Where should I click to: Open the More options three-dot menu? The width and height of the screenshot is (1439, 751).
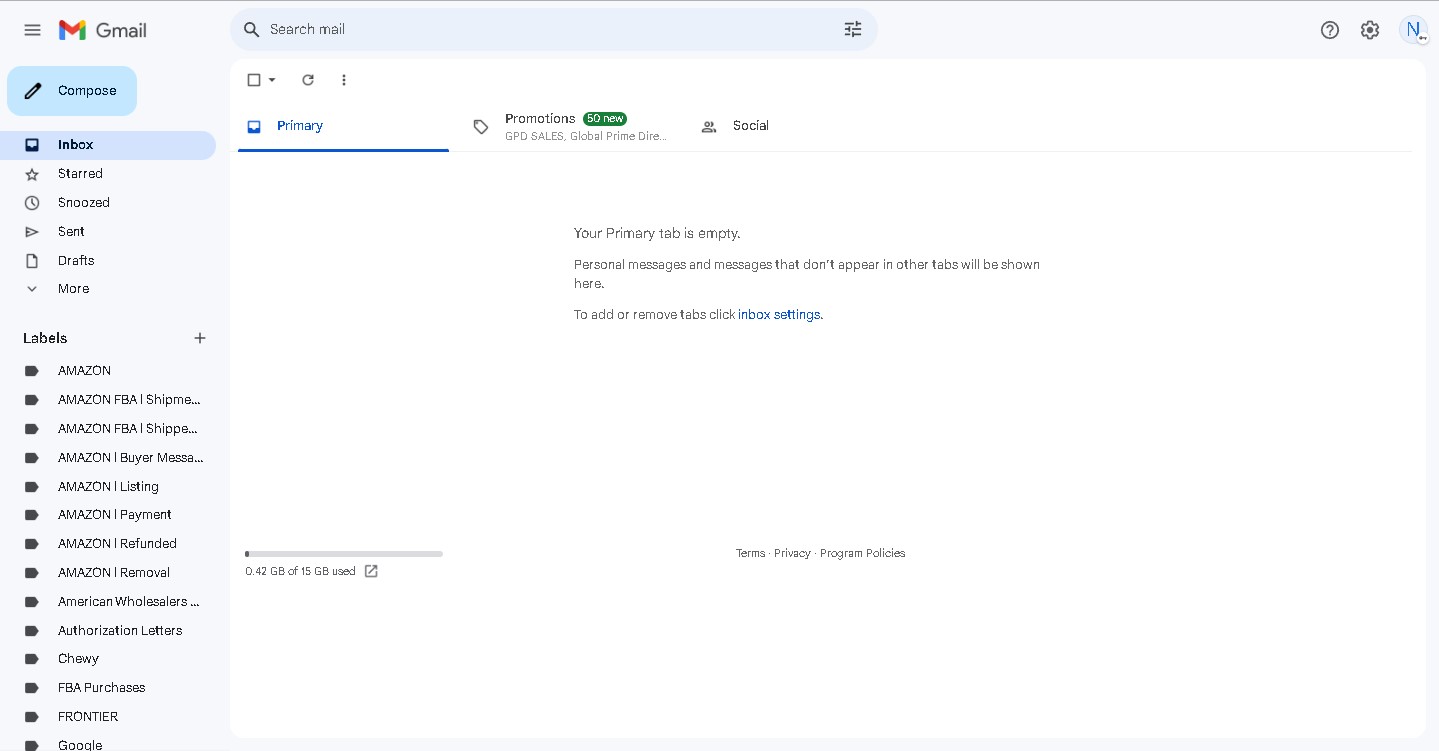344,80
